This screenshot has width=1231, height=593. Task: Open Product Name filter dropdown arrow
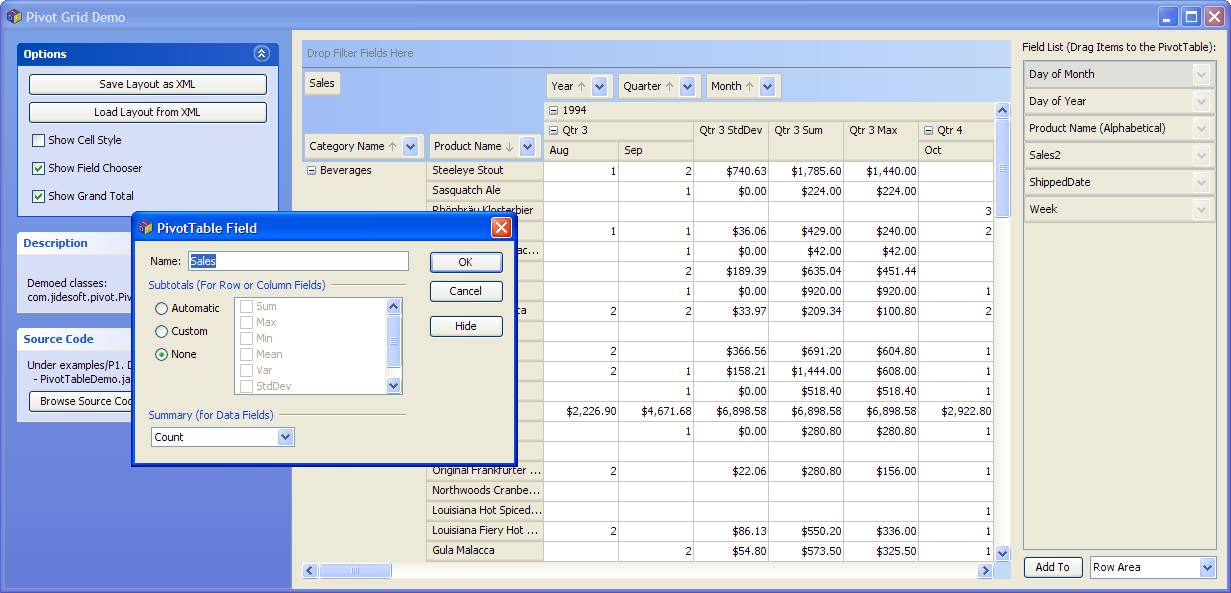tap(527, 147)
